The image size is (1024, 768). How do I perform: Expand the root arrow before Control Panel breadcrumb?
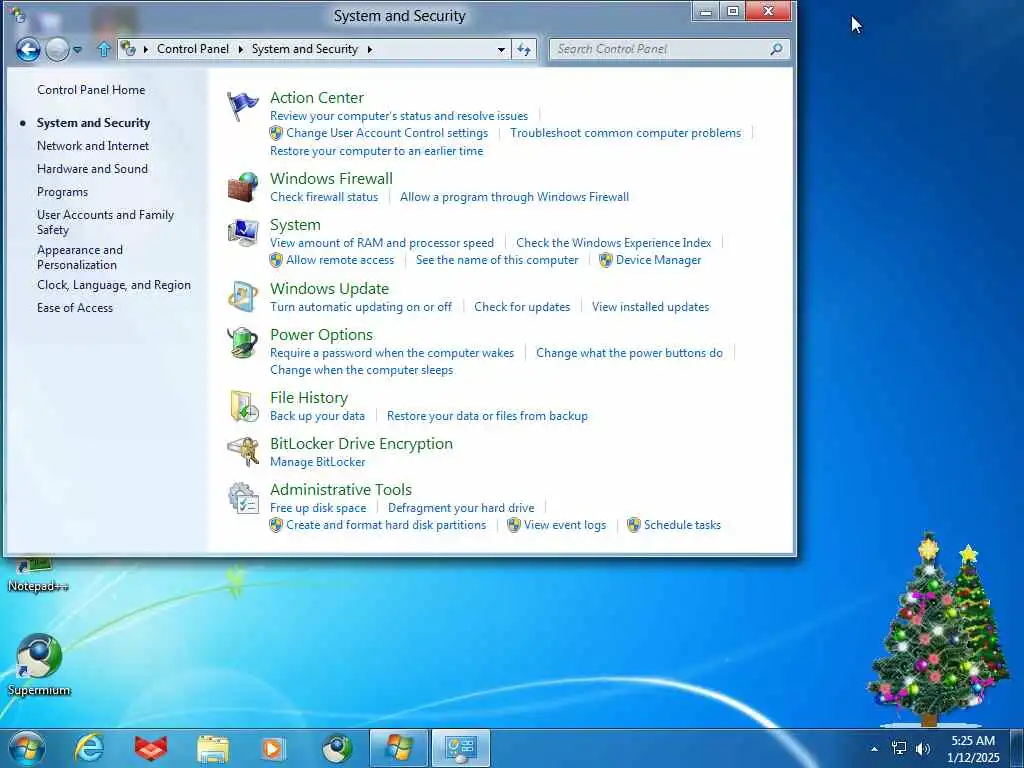(146, 50)
